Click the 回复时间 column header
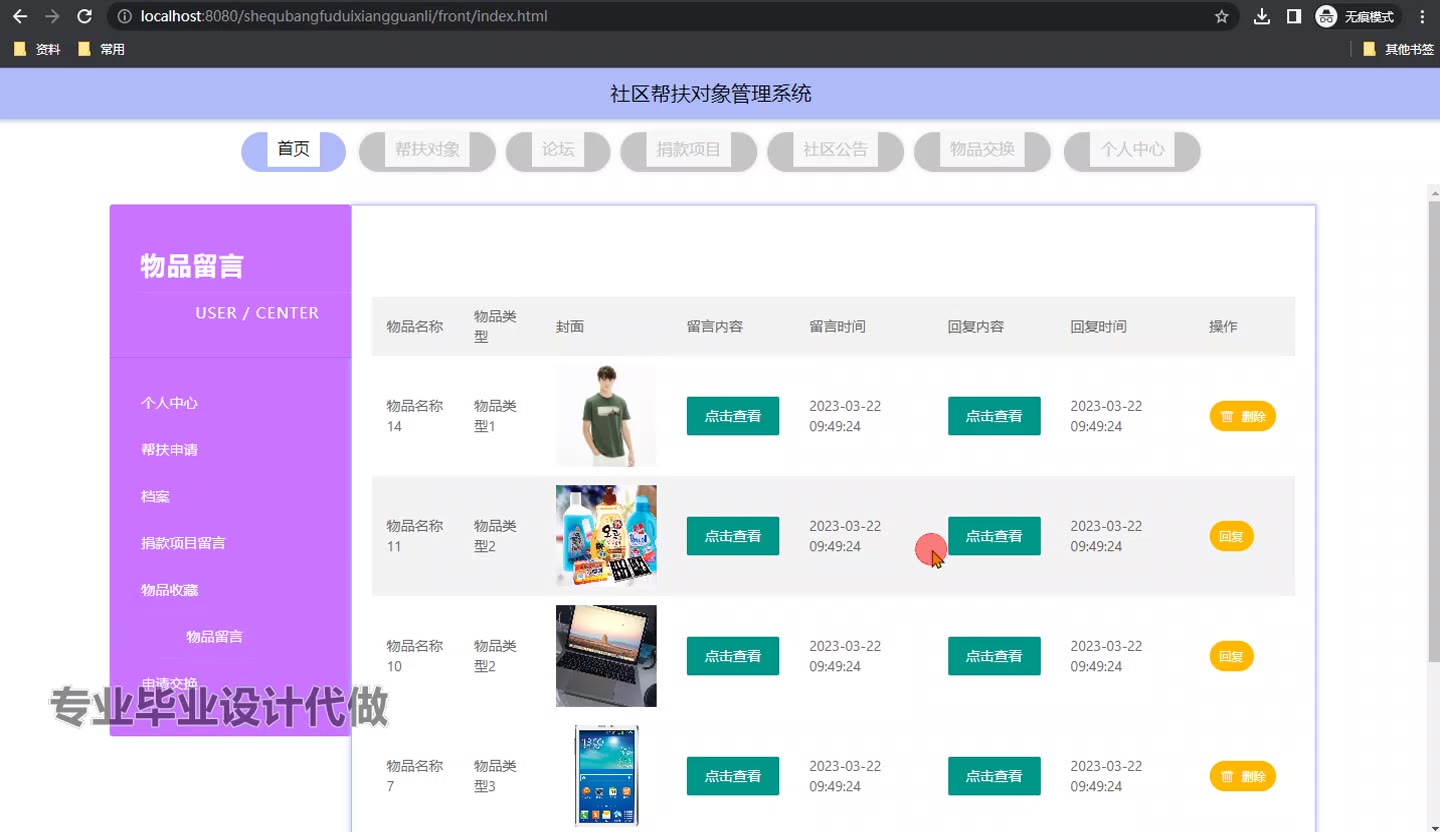Viewport: 1440px width, 832px height. [1099, 326]
